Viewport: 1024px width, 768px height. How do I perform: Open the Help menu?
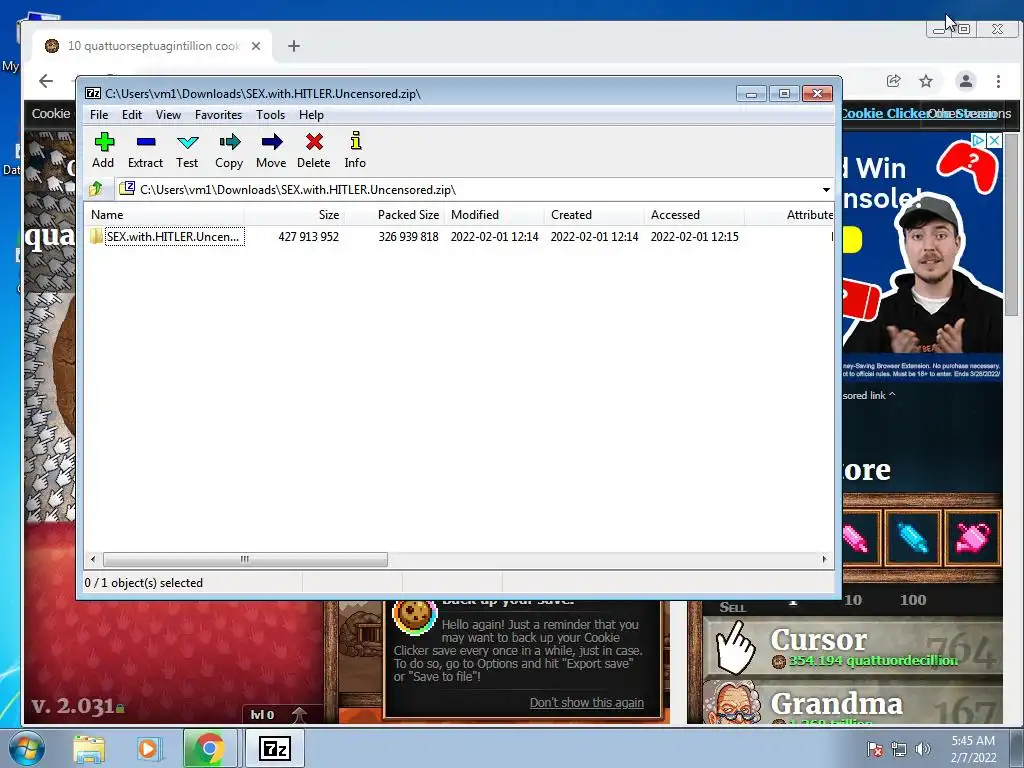pyautogui.click(x=312, y=115)
